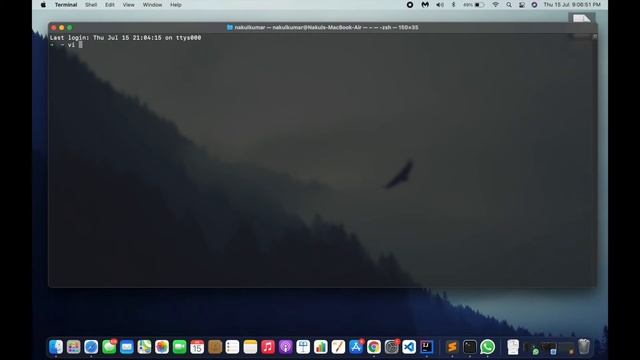Open Control Center in menu bar
Screen dimensions: 640x360
522,5
